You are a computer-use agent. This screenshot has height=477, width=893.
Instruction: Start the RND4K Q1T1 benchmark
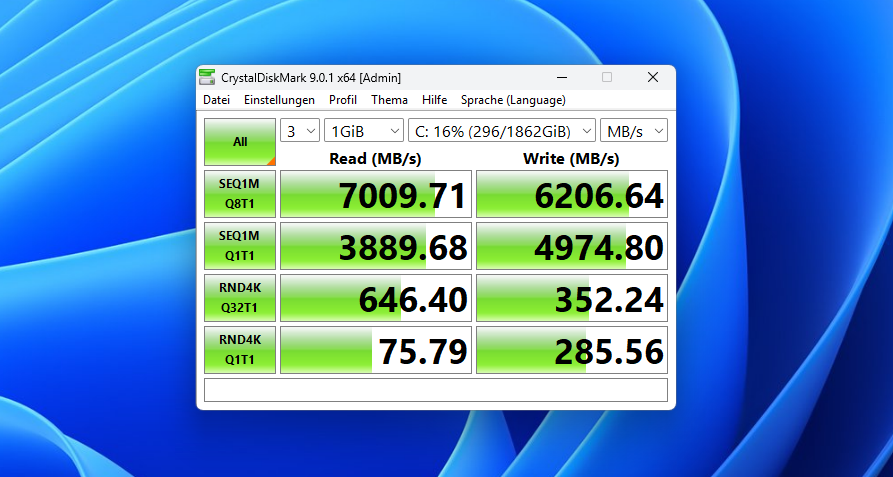click(x=240, y=350)
